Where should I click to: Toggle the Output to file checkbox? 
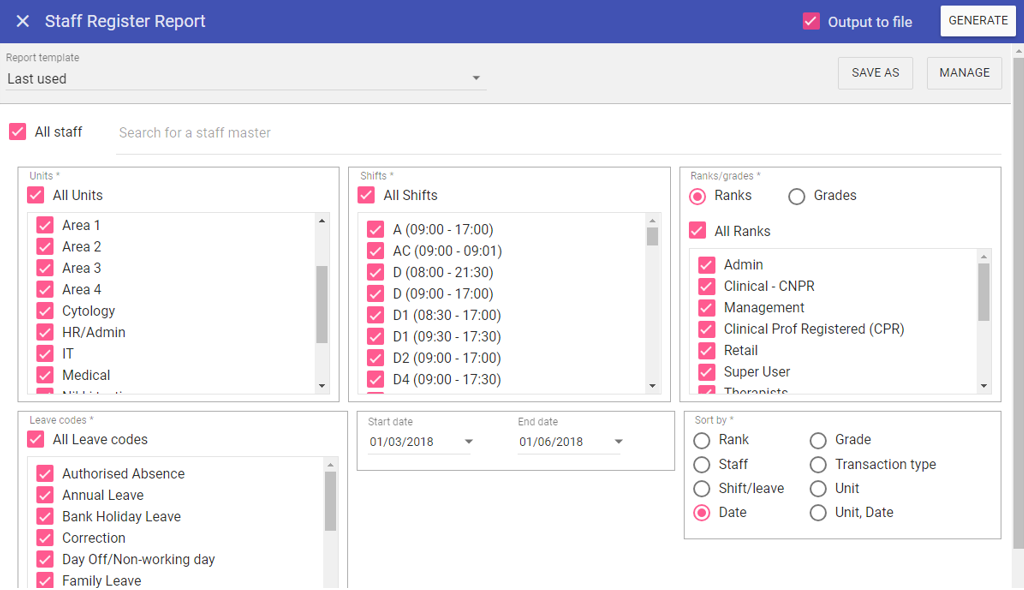pos(811,21)
